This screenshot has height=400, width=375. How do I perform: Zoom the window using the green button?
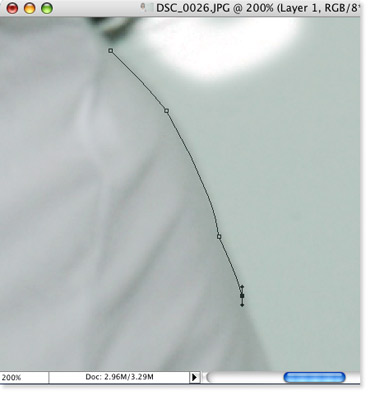coord(47,8)
